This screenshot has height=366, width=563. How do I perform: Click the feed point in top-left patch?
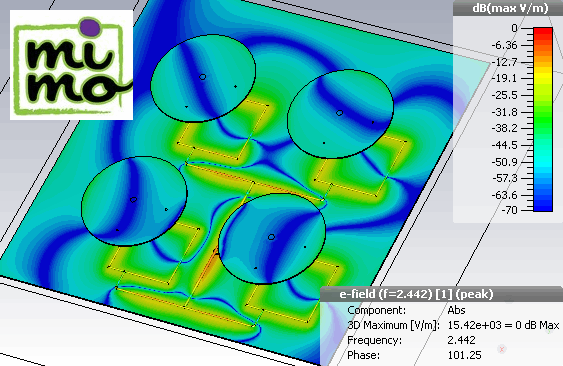[x=203, y=77]
